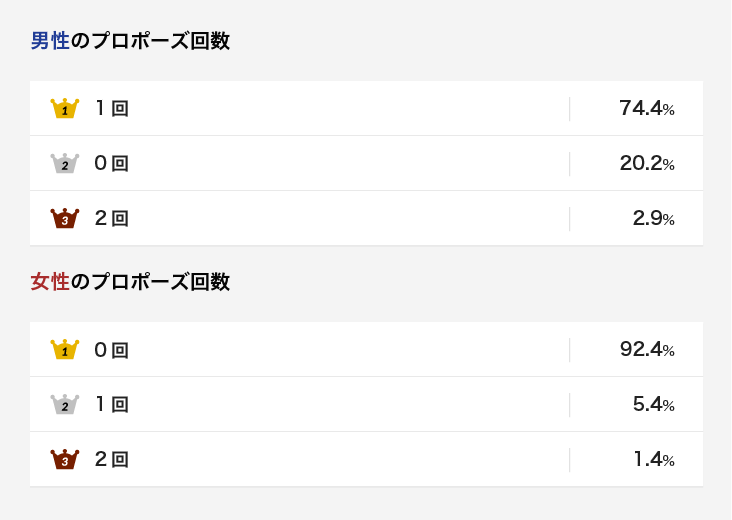Select the 74.4% percentage value
The image size is (732, 520).
point(647,108)
